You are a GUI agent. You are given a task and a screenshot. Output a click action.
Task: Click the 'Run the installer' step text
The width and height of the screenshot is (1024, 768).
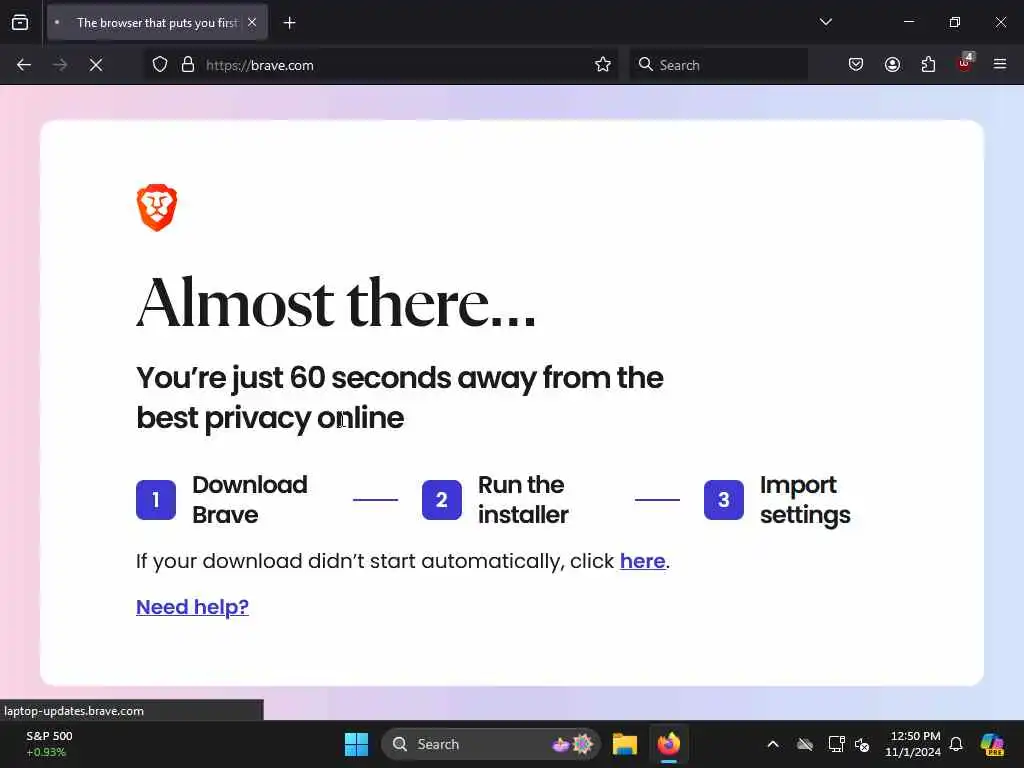[x=523, y=500]
